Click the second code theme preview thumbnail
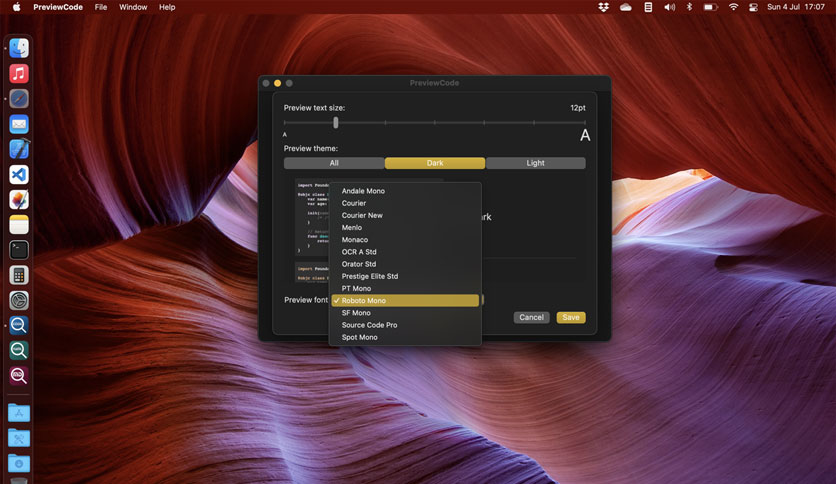This screenshot has width=836, height=484. [x=313, y=272]
